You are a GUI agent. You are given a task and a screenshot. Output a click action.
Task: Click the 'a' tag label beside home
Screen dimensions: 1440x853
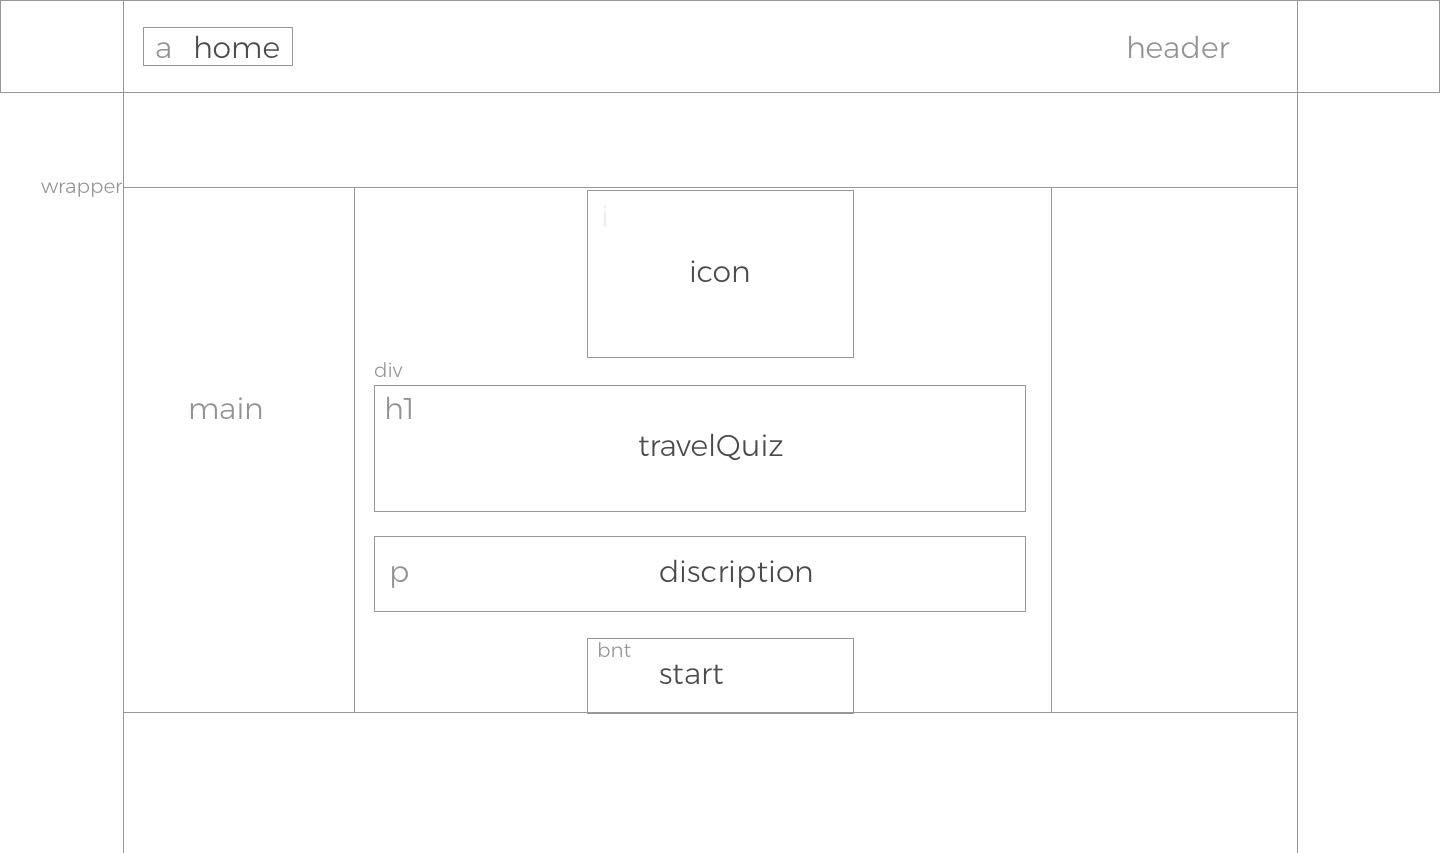tap(163, 49)
